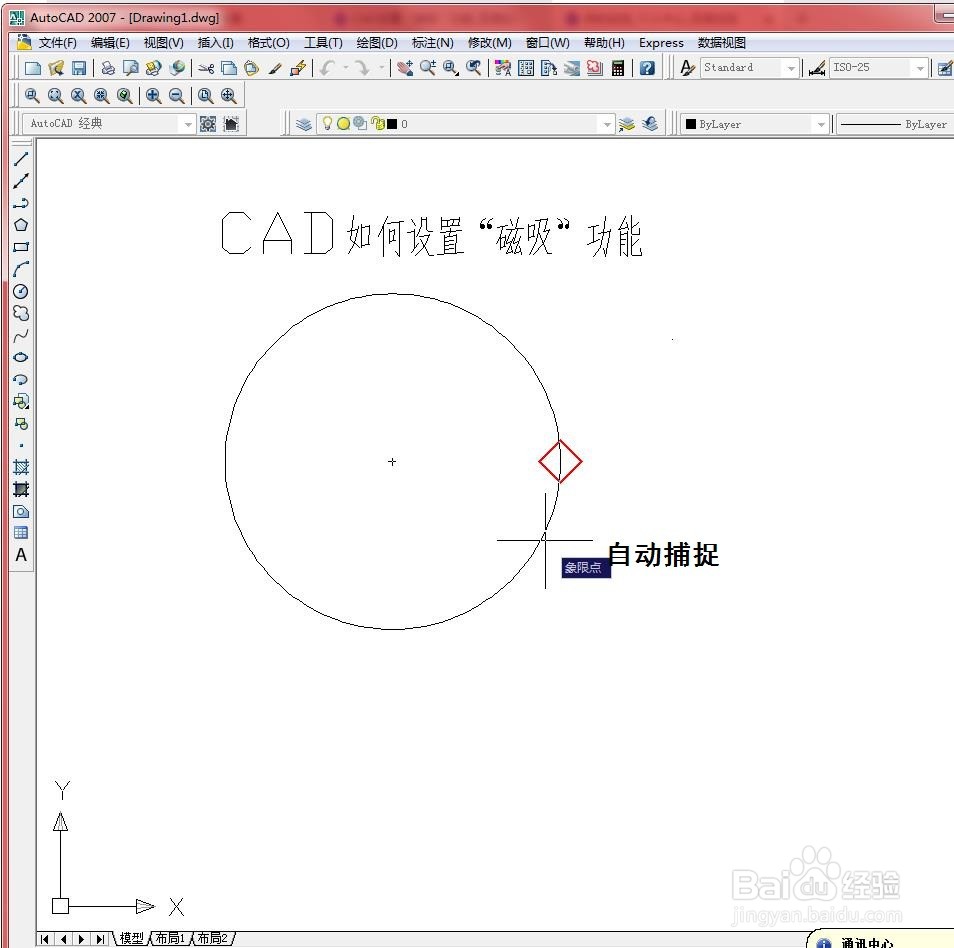
Task: Switch to the 布局1 layout tab
Action: click(x=172, y=939)
